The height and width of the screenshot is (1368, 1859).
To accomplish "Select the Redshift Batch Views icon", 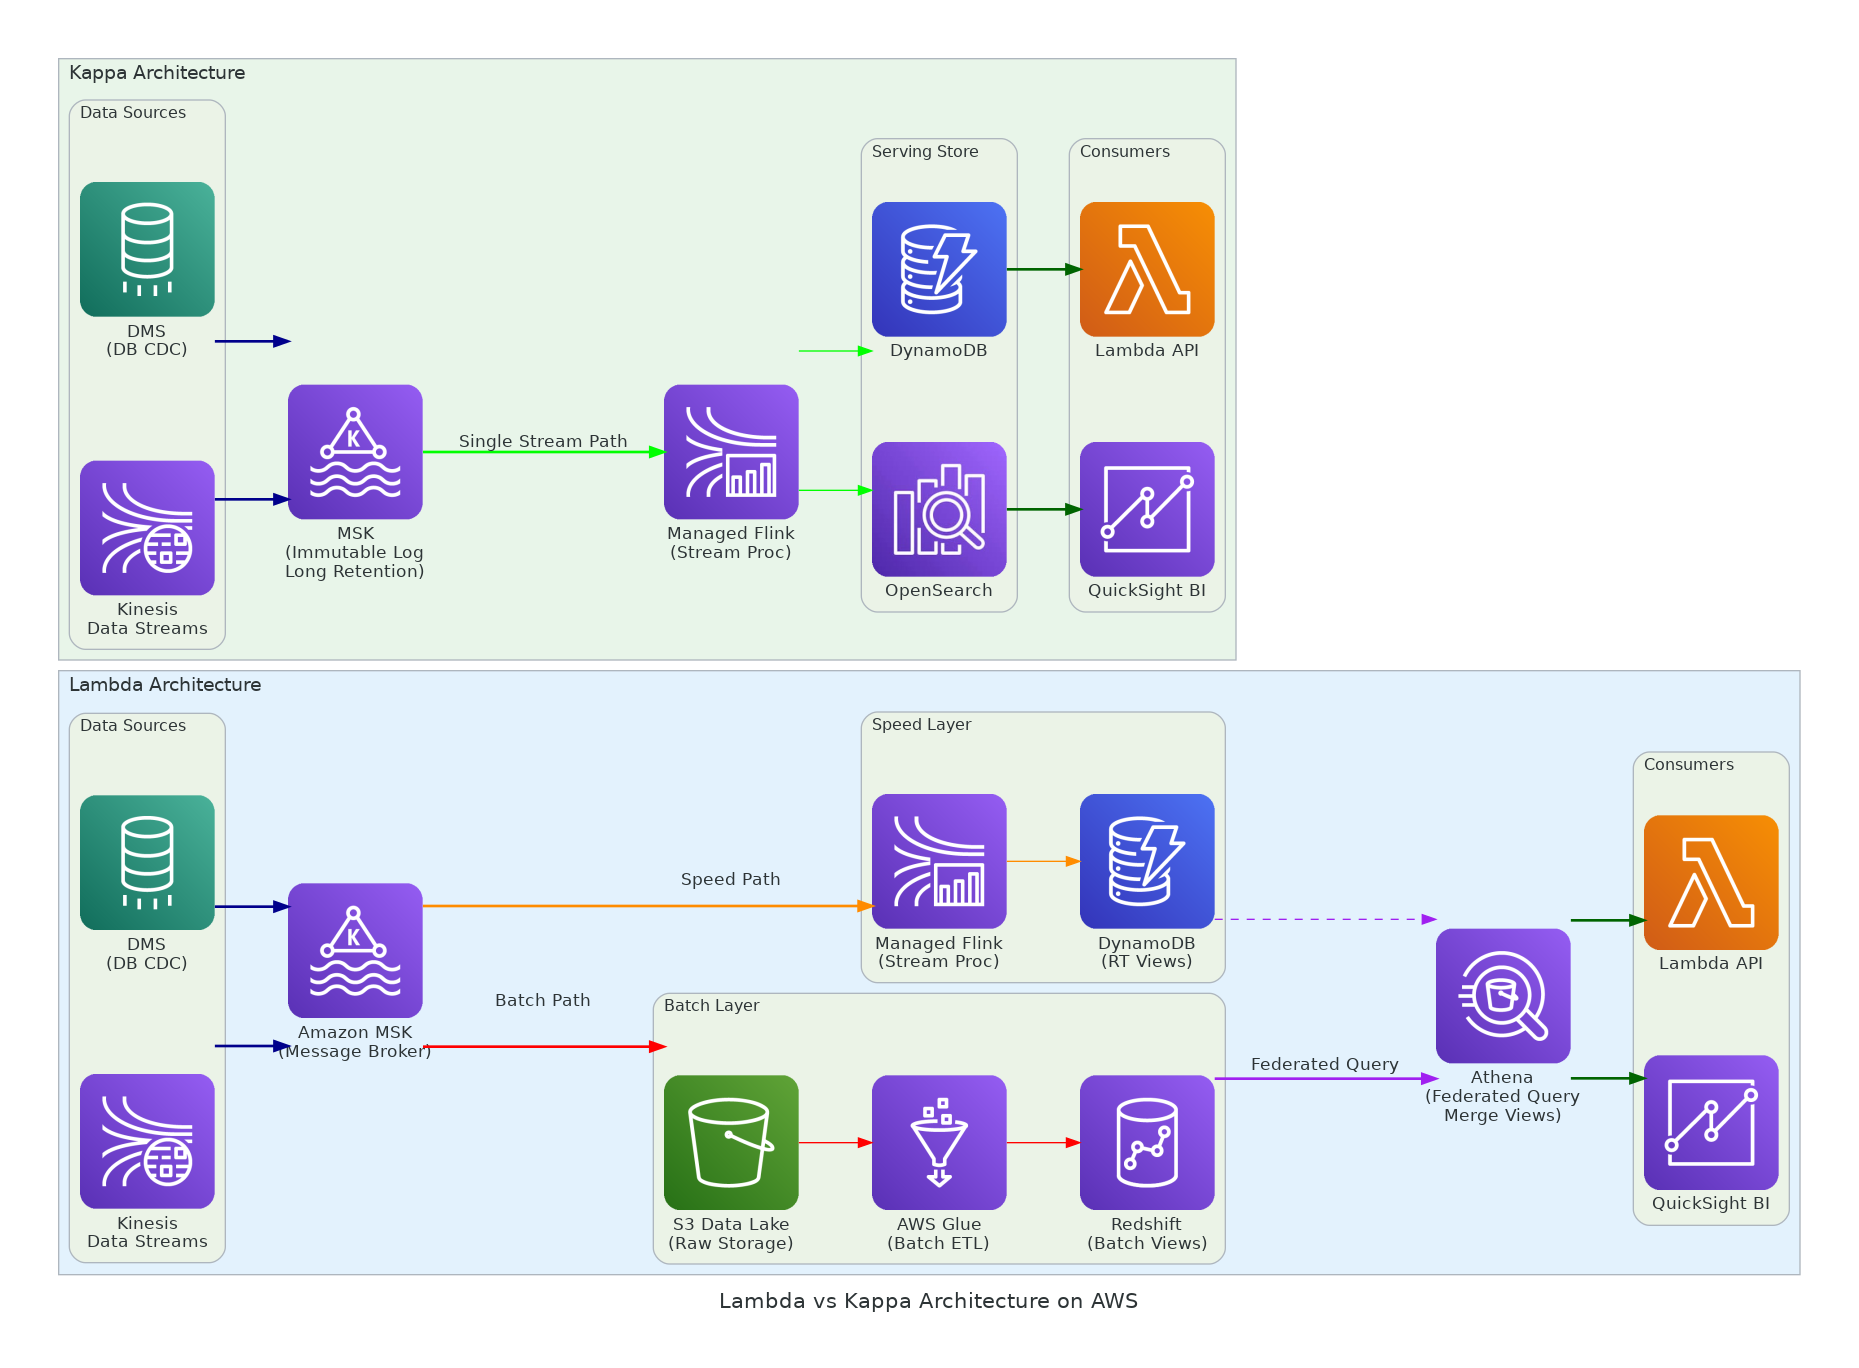I will click(1146, 1142).
